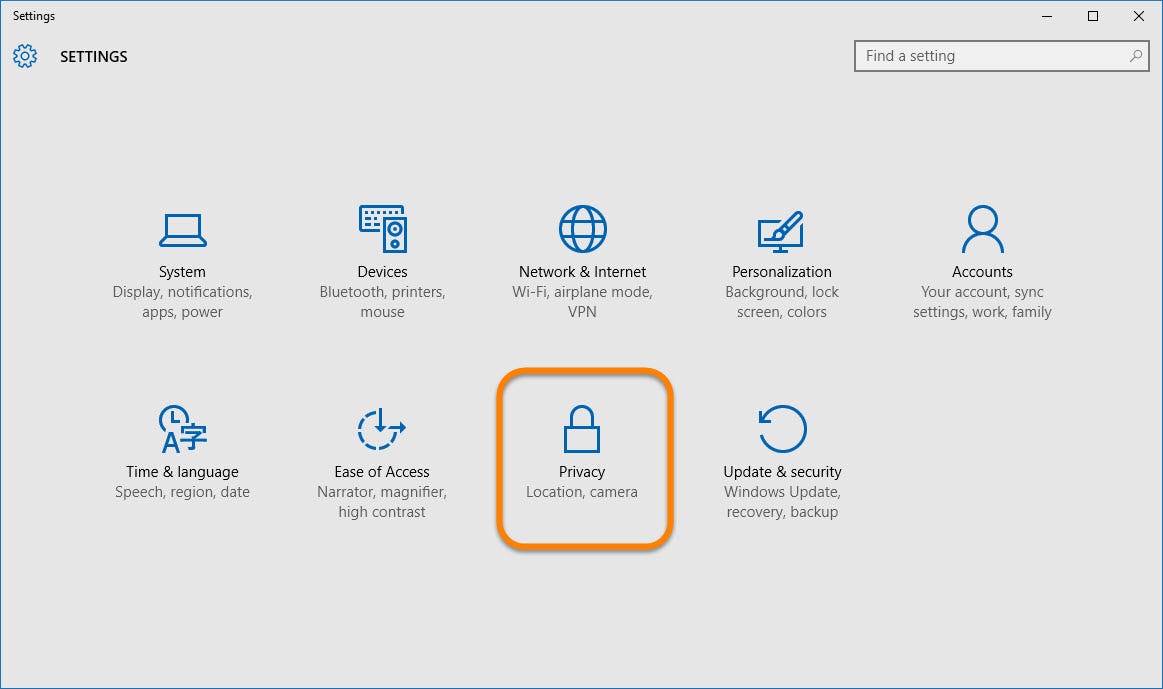Select the Settings title in the title bar
The image size is (1163, 689).
pyautogui.click(x=33, y=15)
